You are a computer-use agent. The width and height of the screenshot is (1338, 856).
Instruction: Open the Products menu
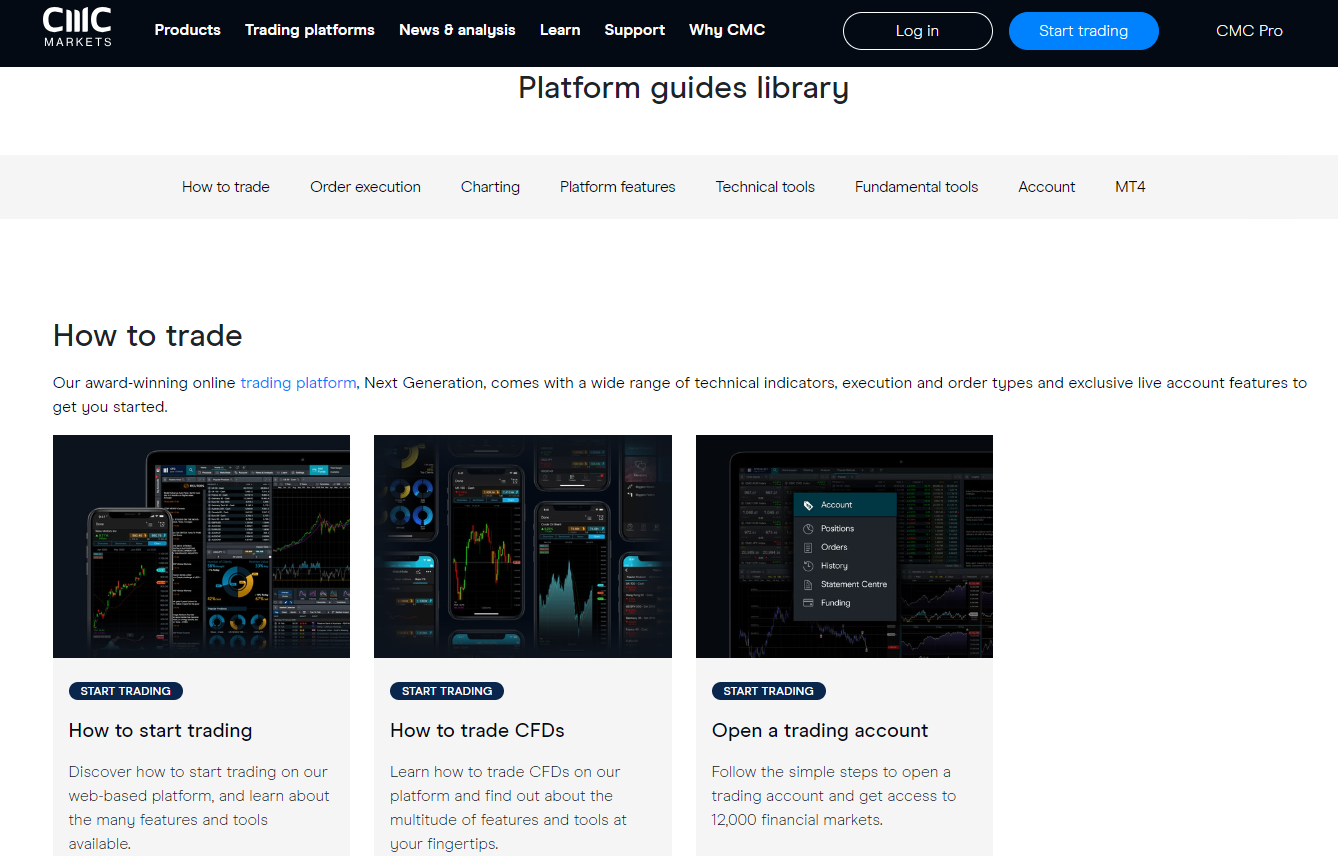[x=187, y=30]
